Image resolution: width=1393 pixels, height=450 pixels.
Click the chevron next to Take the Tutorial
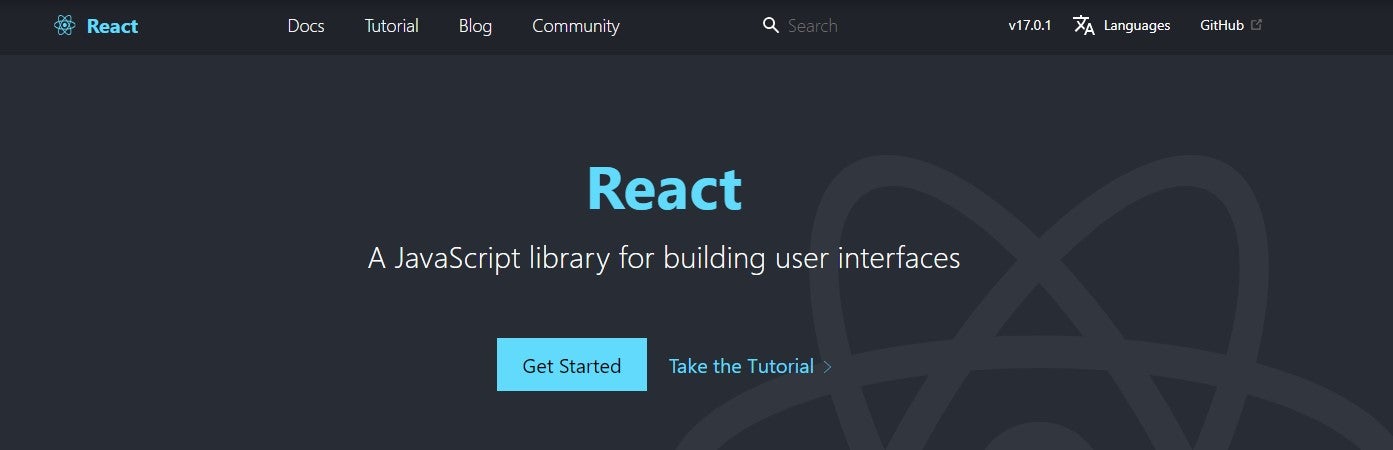tap(827, 367)
